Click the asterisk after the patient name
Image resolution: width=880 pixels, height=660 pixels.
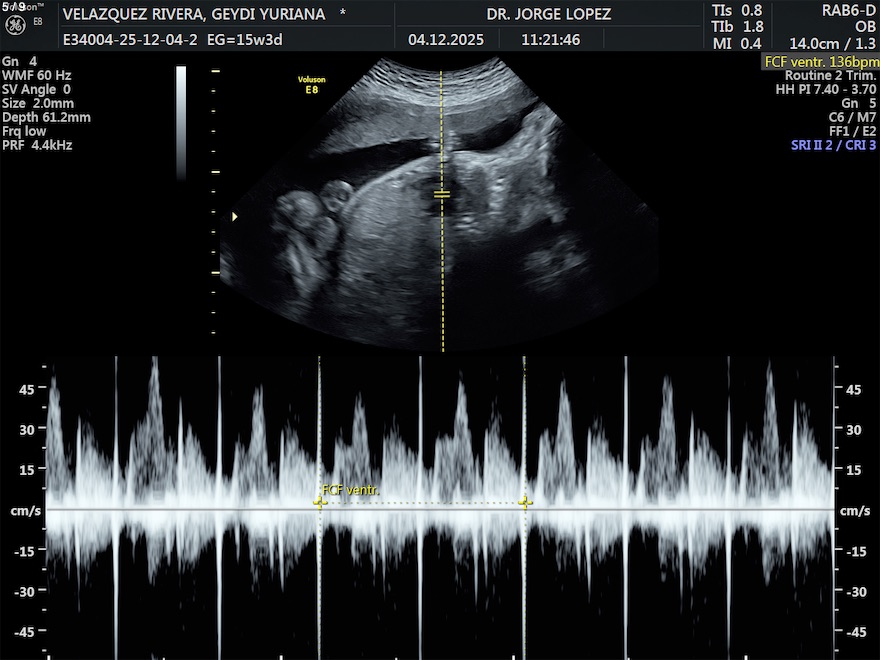coord(344,15)
